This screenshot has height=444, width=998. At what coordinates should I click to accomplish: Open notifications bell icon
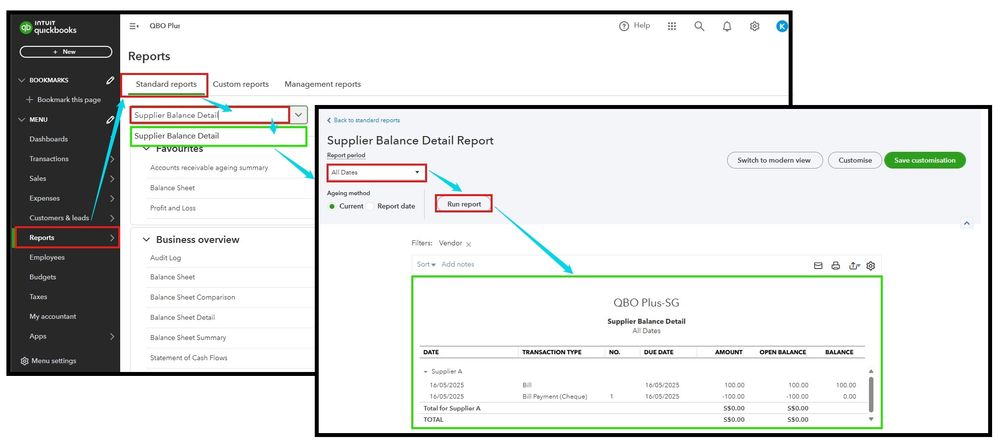(x=727, y=26)
